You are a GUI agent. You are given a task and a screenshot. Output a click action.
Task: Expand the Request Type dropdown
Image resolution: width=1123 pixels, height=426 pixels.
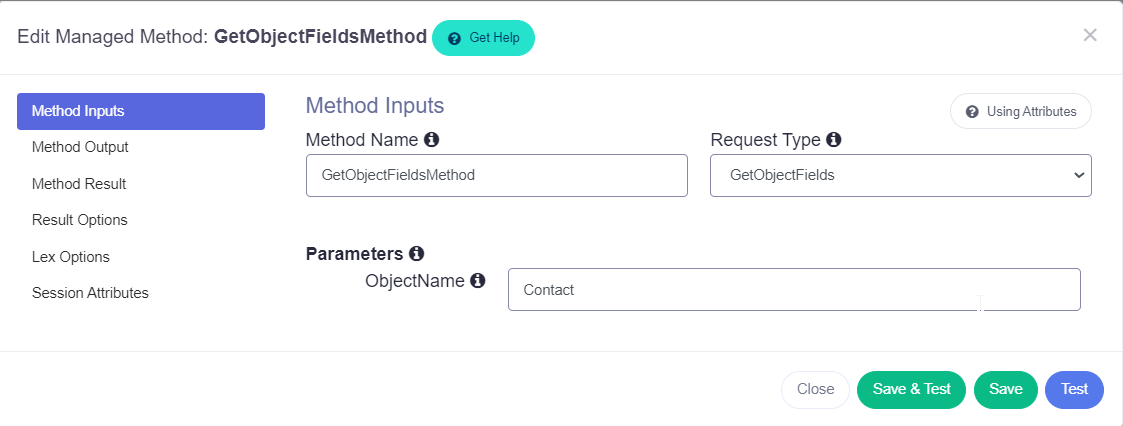pyautogui.click(x=900, y=175)
